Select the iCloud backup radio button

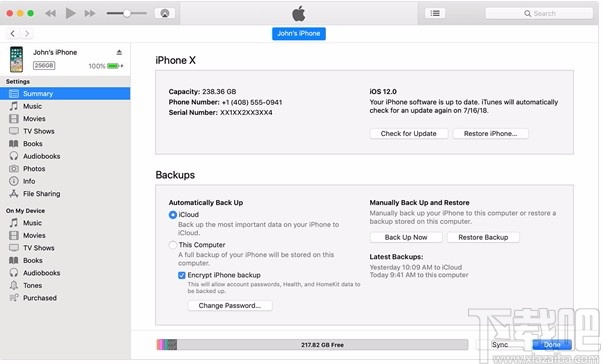coord(173,214)
